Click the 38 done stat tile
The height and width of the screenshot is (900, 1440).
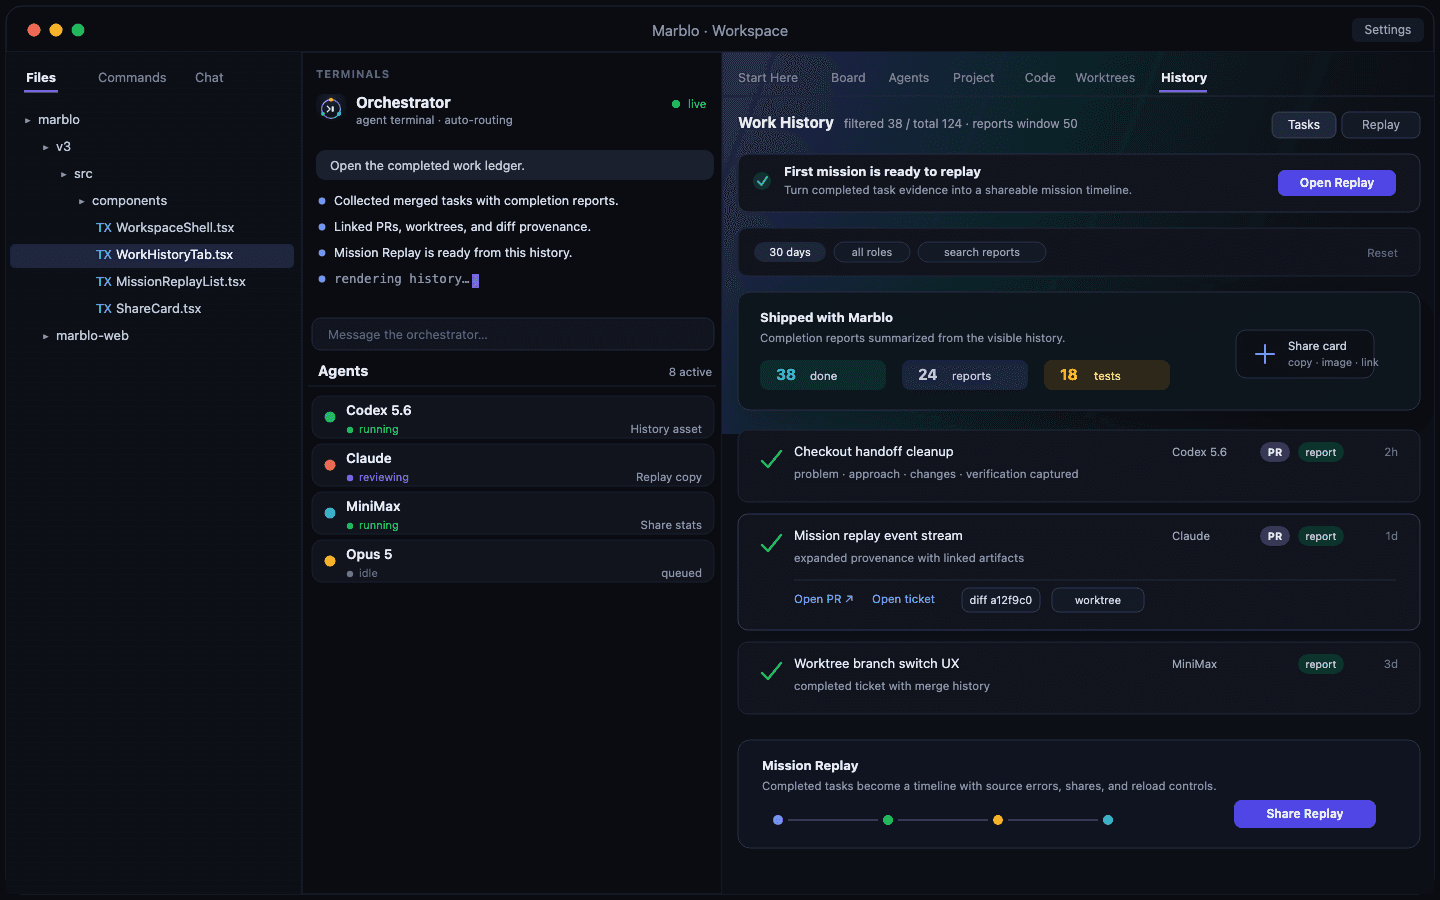823,375
